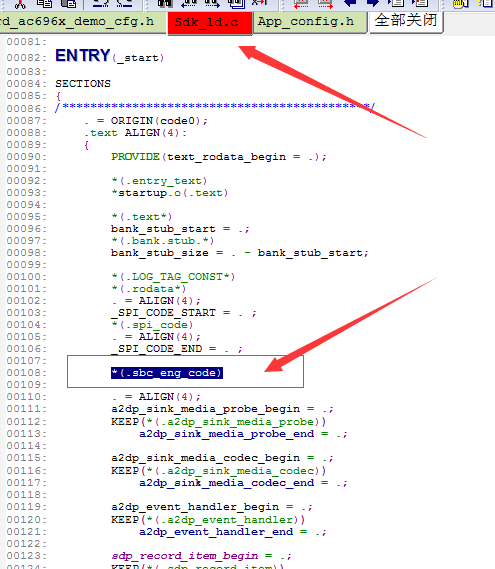
Task: Click the ENTRY keyword on line 82
Action: (x=82, y=56)
